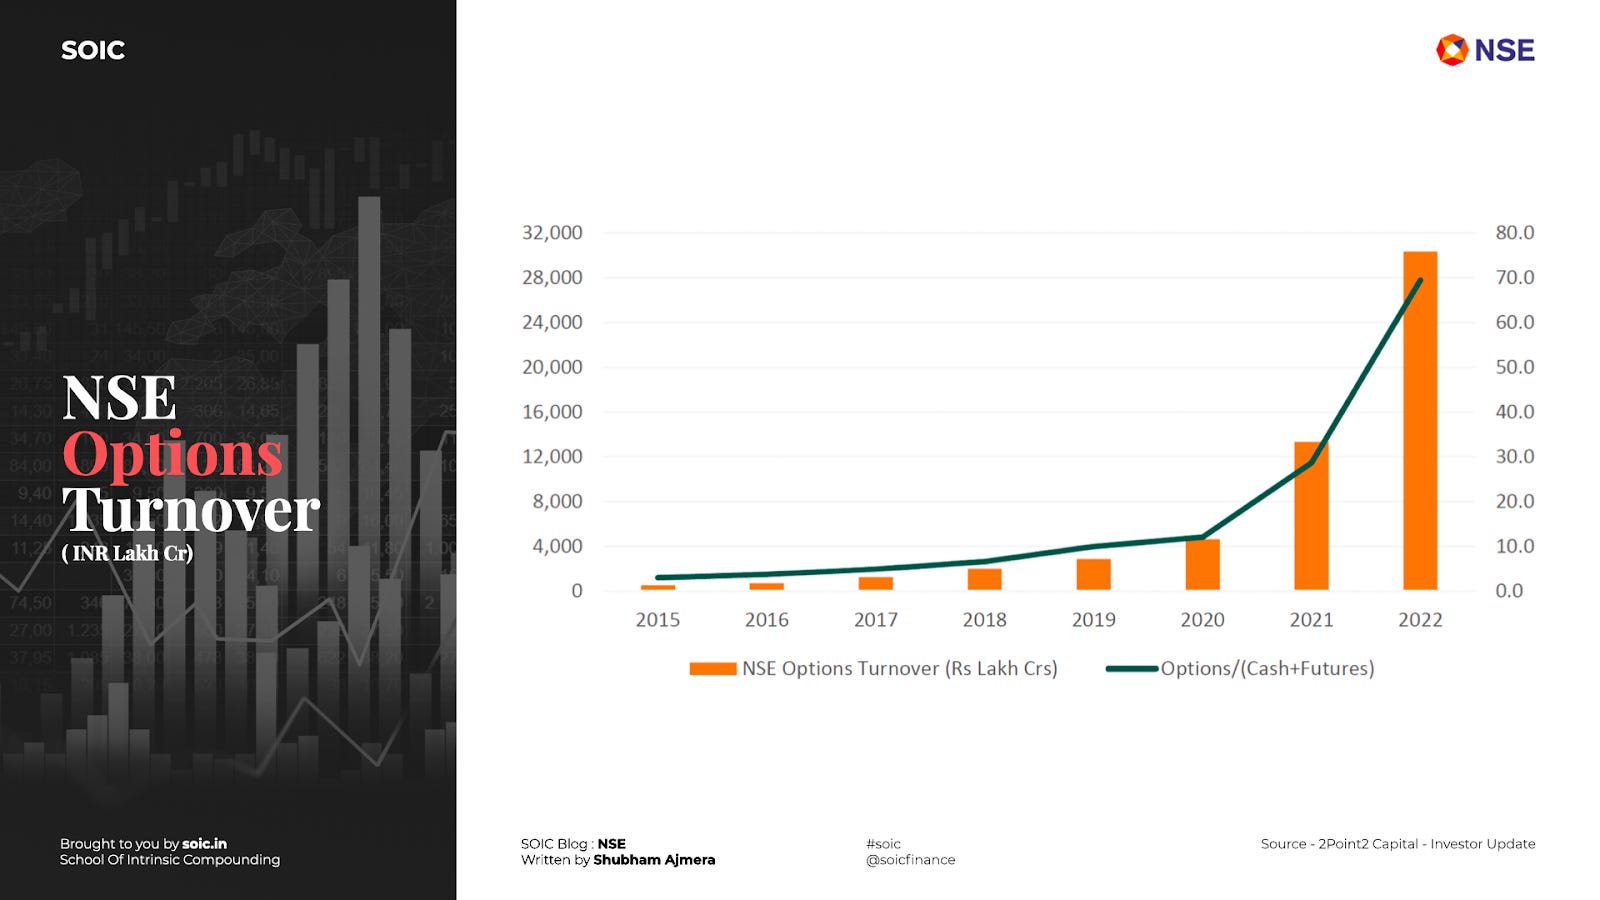
Task: Click the 2021 x-axis label
Action: point(1311,620)
